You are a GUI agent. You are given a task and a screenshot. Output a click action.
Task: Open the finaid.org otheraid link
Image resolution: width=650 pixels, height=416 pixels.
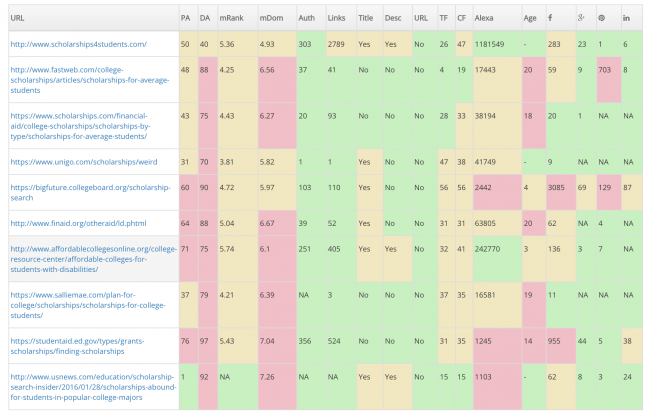pyautogui.click(x=78, y=223)
